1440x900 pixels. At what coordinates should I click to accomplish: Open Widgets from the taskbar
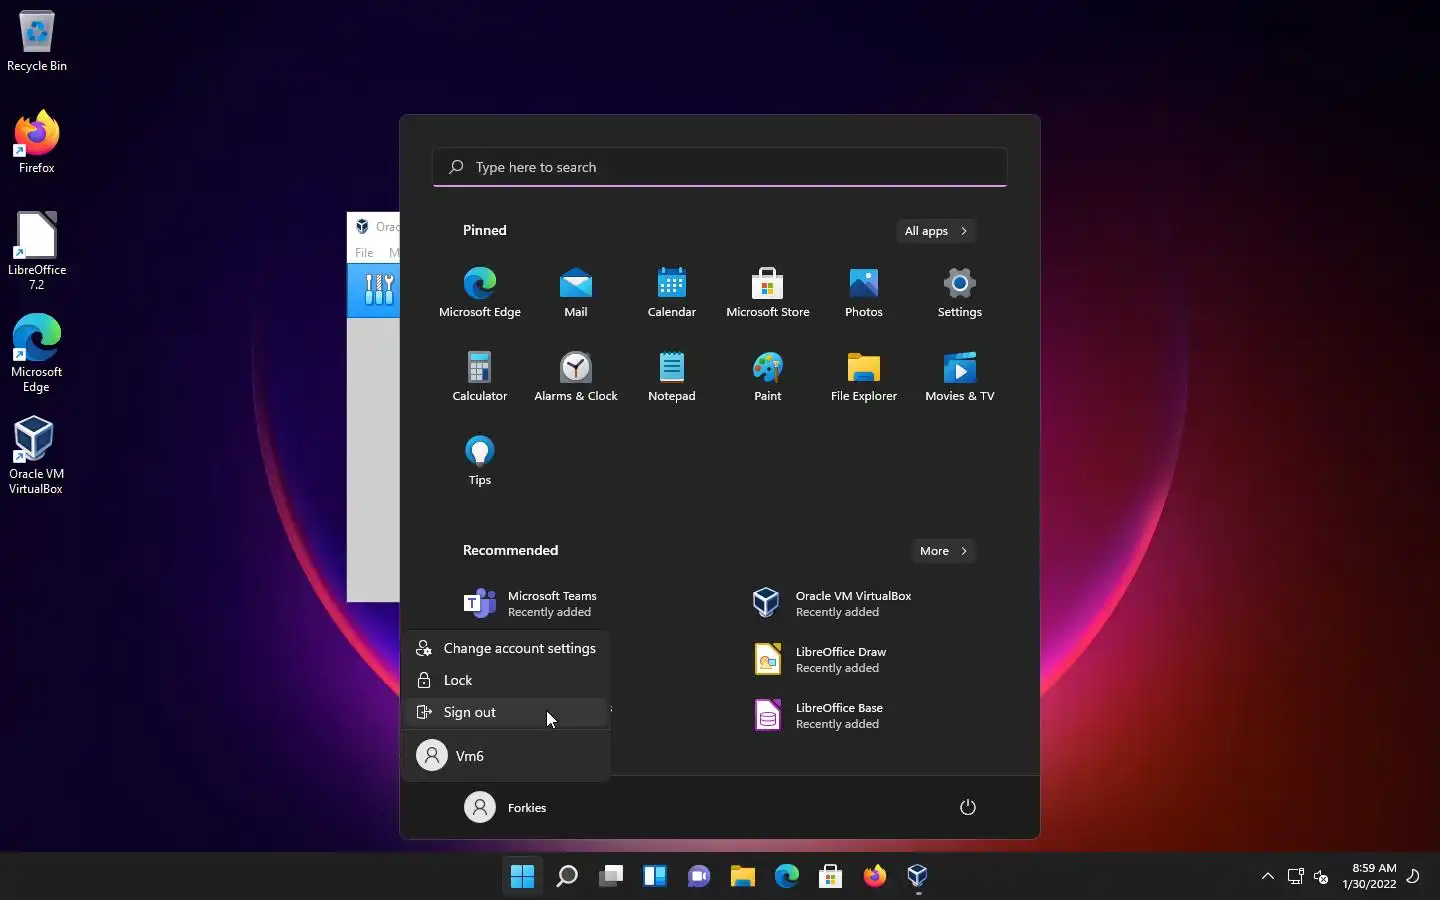(x=654, y=876)
